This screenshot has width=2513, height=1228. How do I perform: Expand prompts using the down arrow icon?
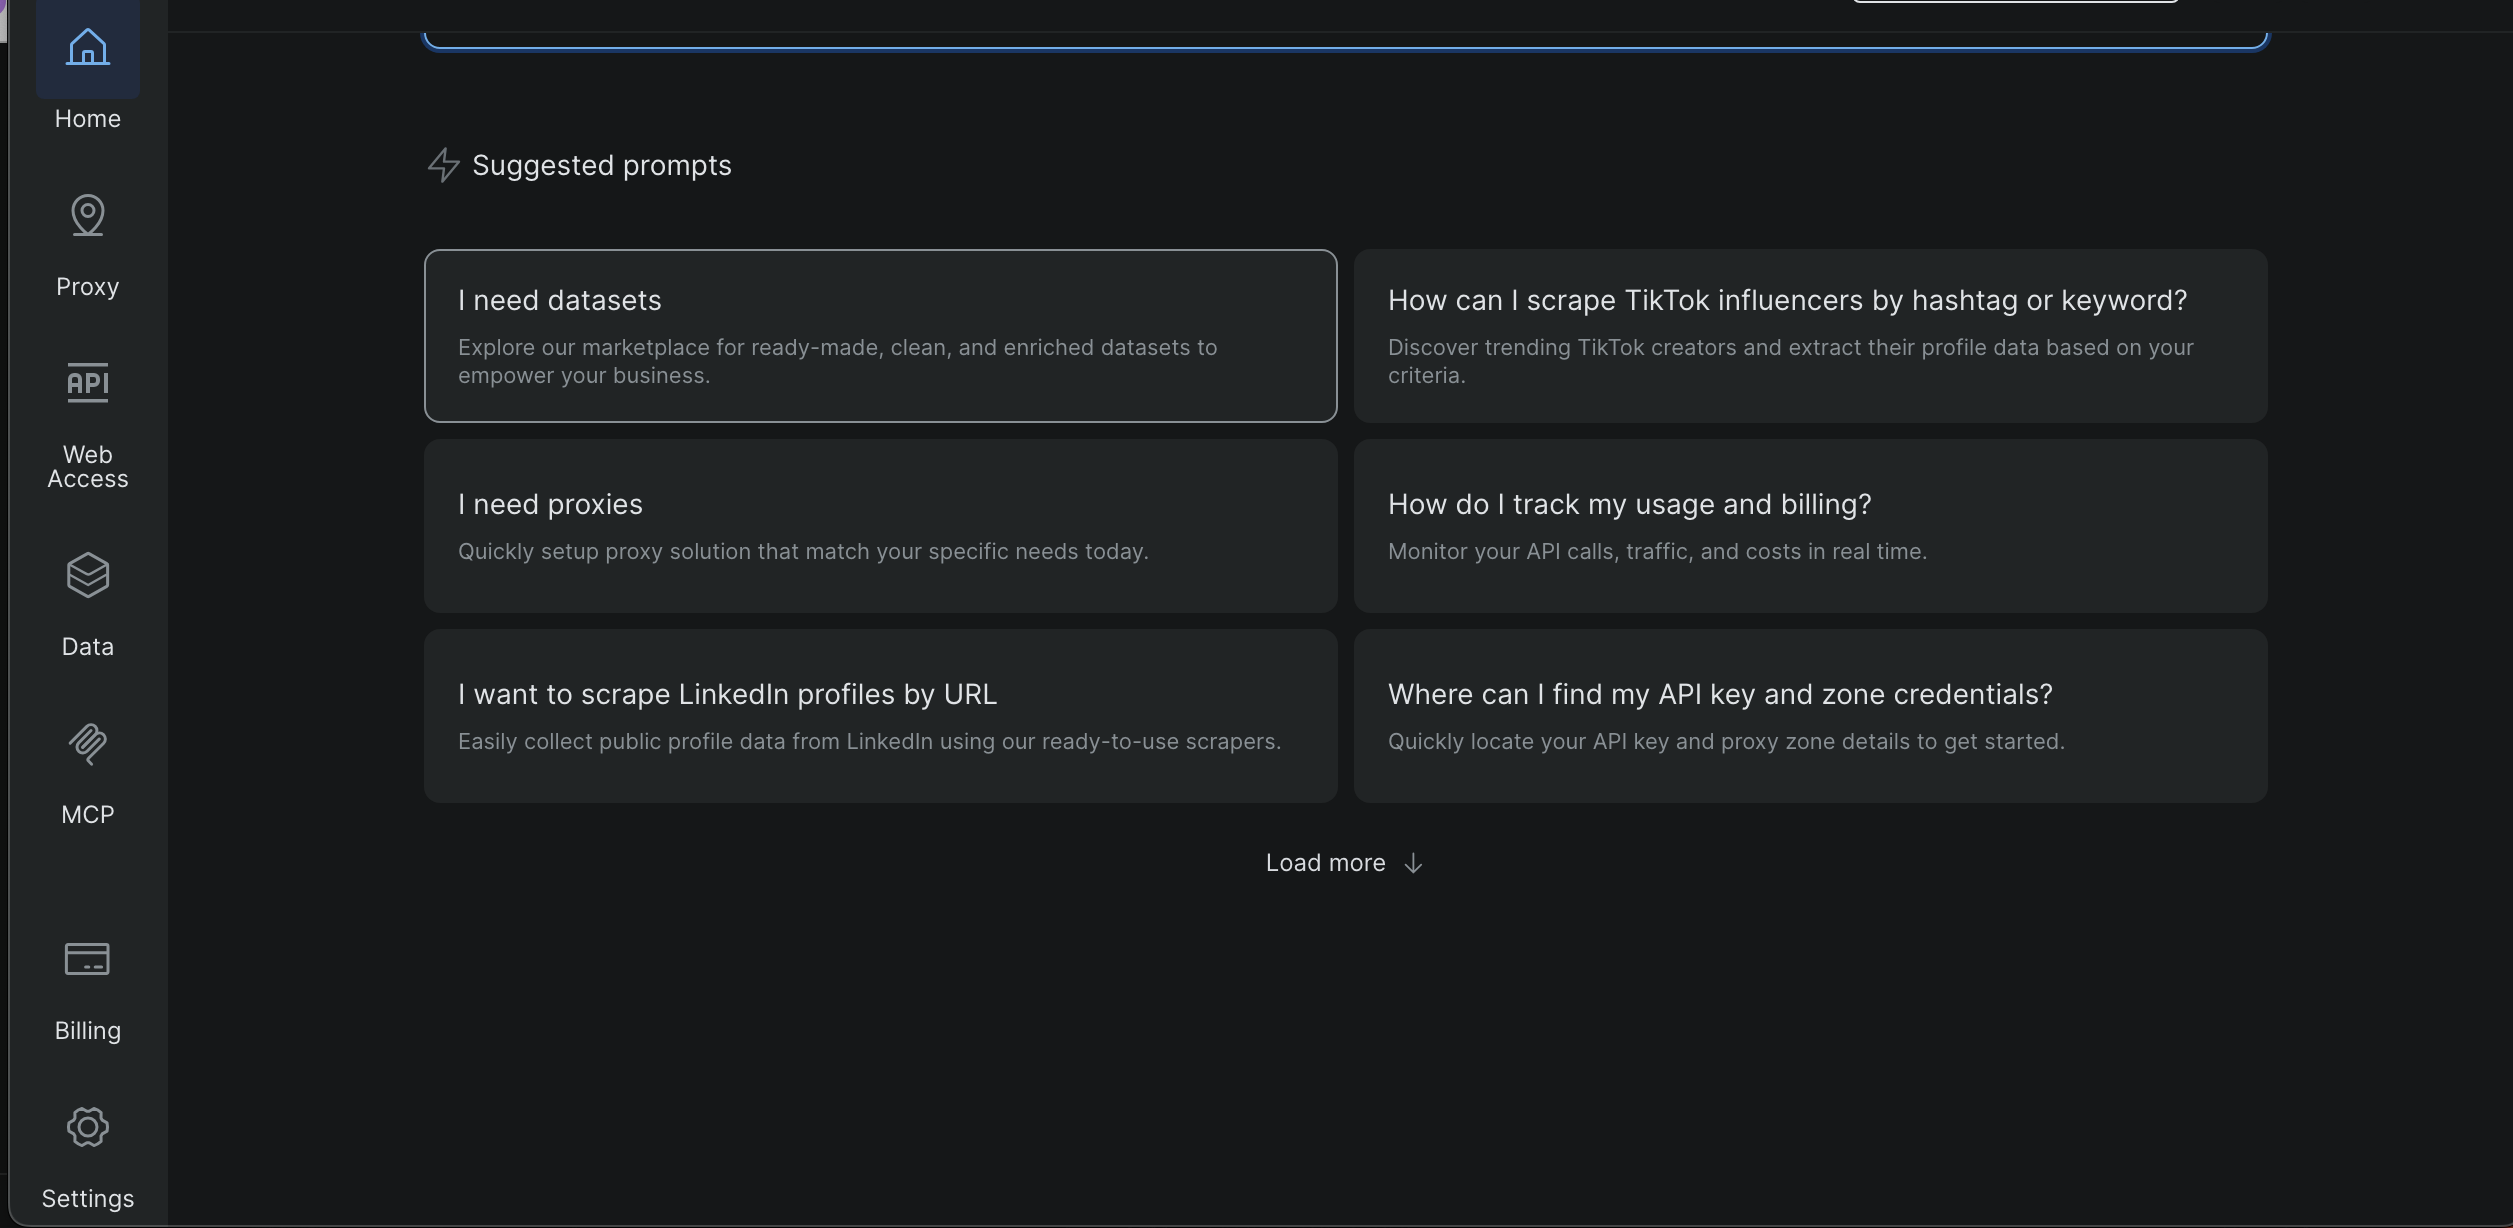pos(1412,863)
